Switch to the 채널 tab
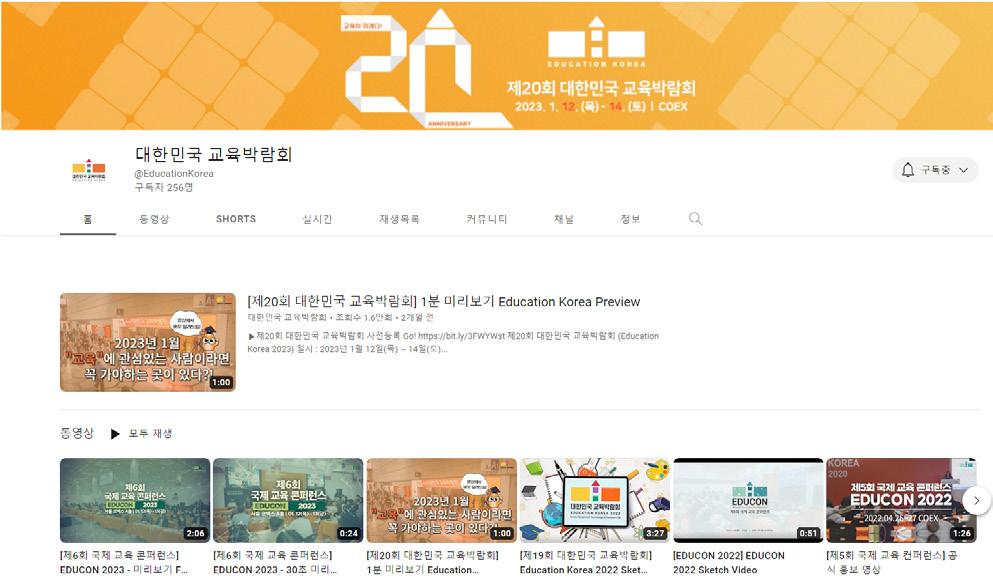 564,219
